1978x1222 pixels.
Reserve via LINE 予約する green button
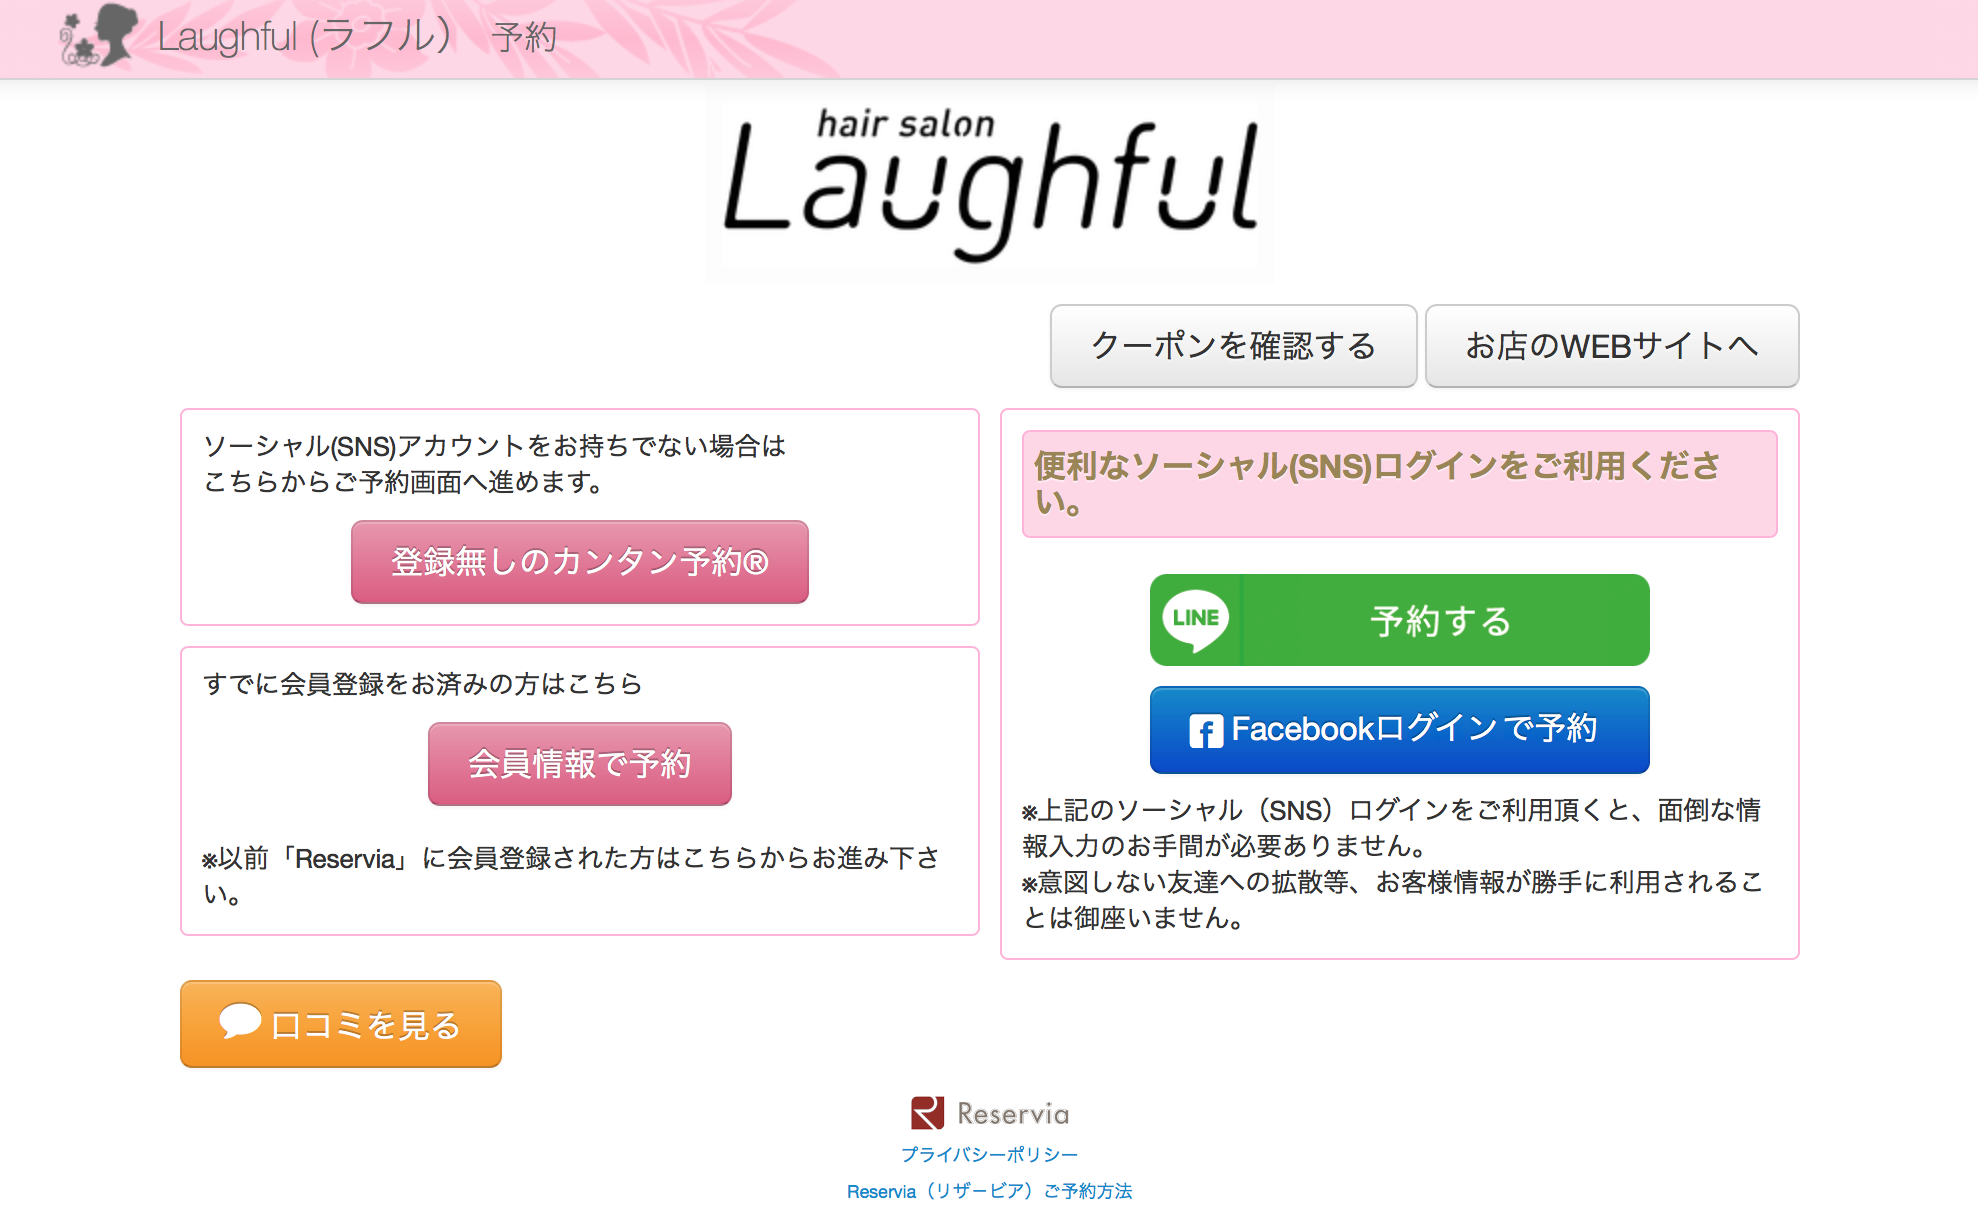pos(1399,620)
